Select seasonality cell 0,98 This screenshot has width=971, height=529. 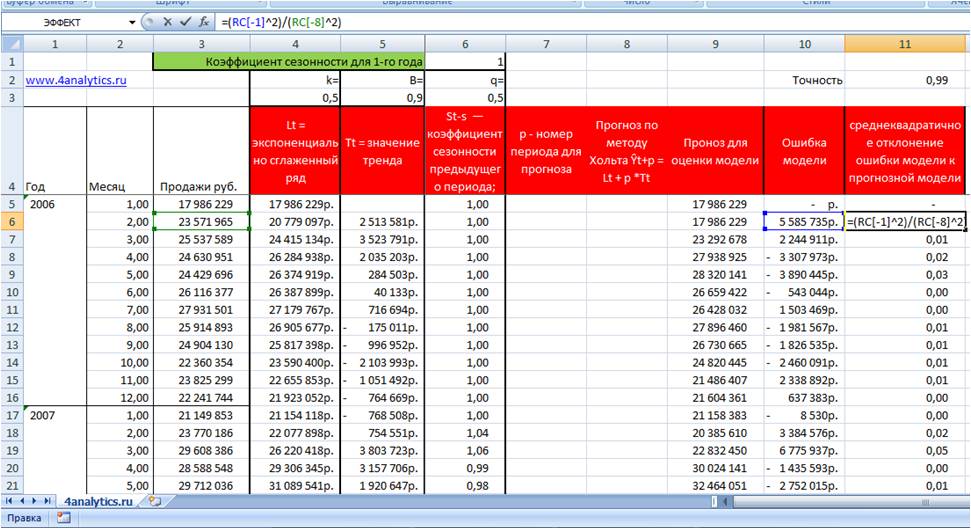465,486
